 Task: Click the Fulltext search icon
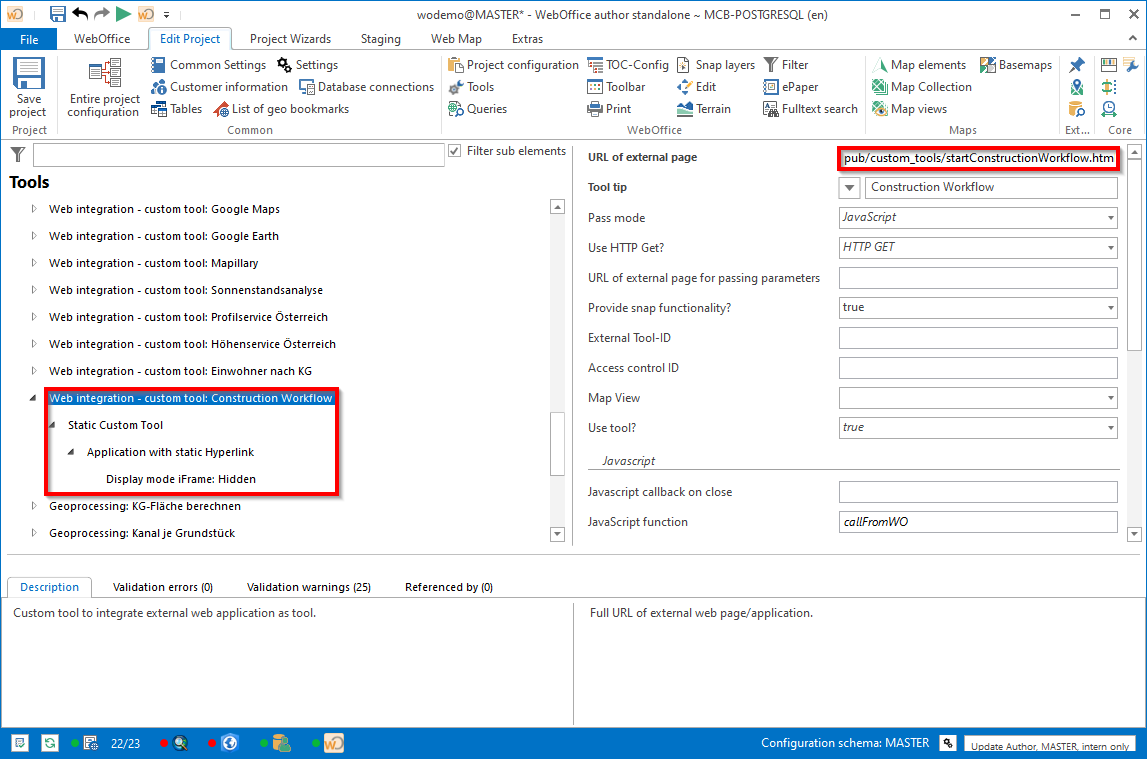(x=771, y=109)
